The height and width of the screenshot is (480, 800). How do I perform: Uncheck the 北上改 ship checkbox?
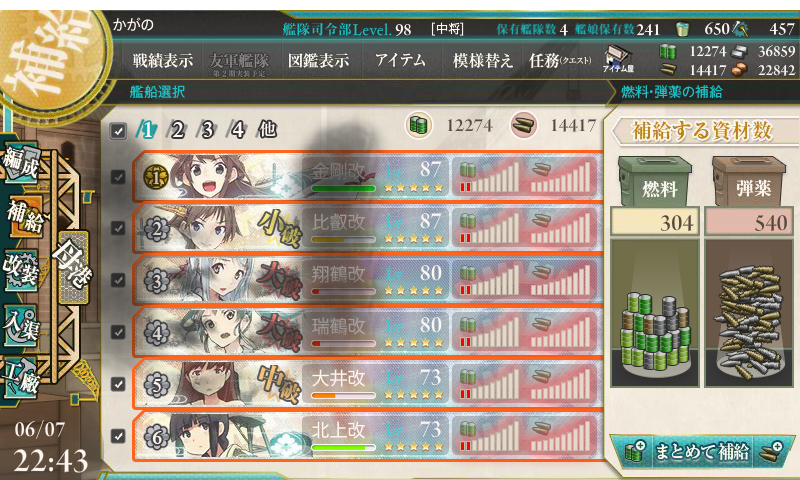[x=118, y=436]
